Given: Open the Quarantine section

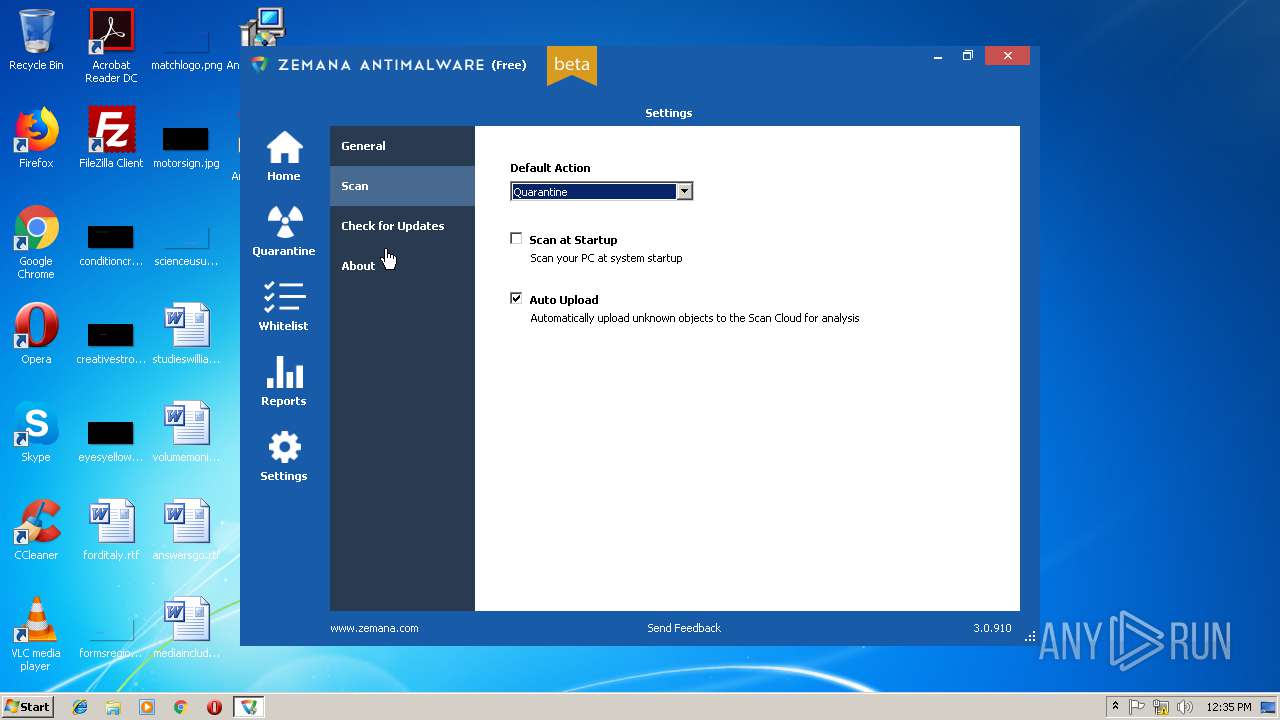Looking at the screenshot, I should point(284,231).
